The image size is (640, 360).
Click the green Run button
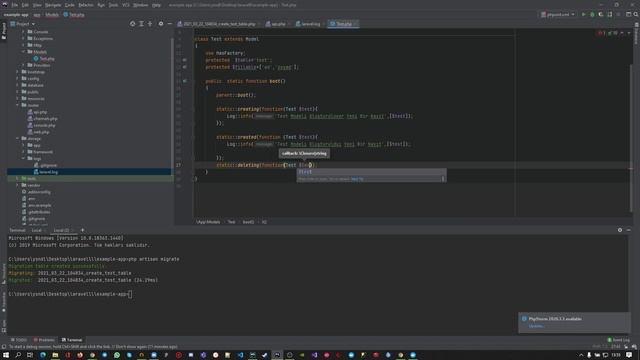tap(584, 14)
